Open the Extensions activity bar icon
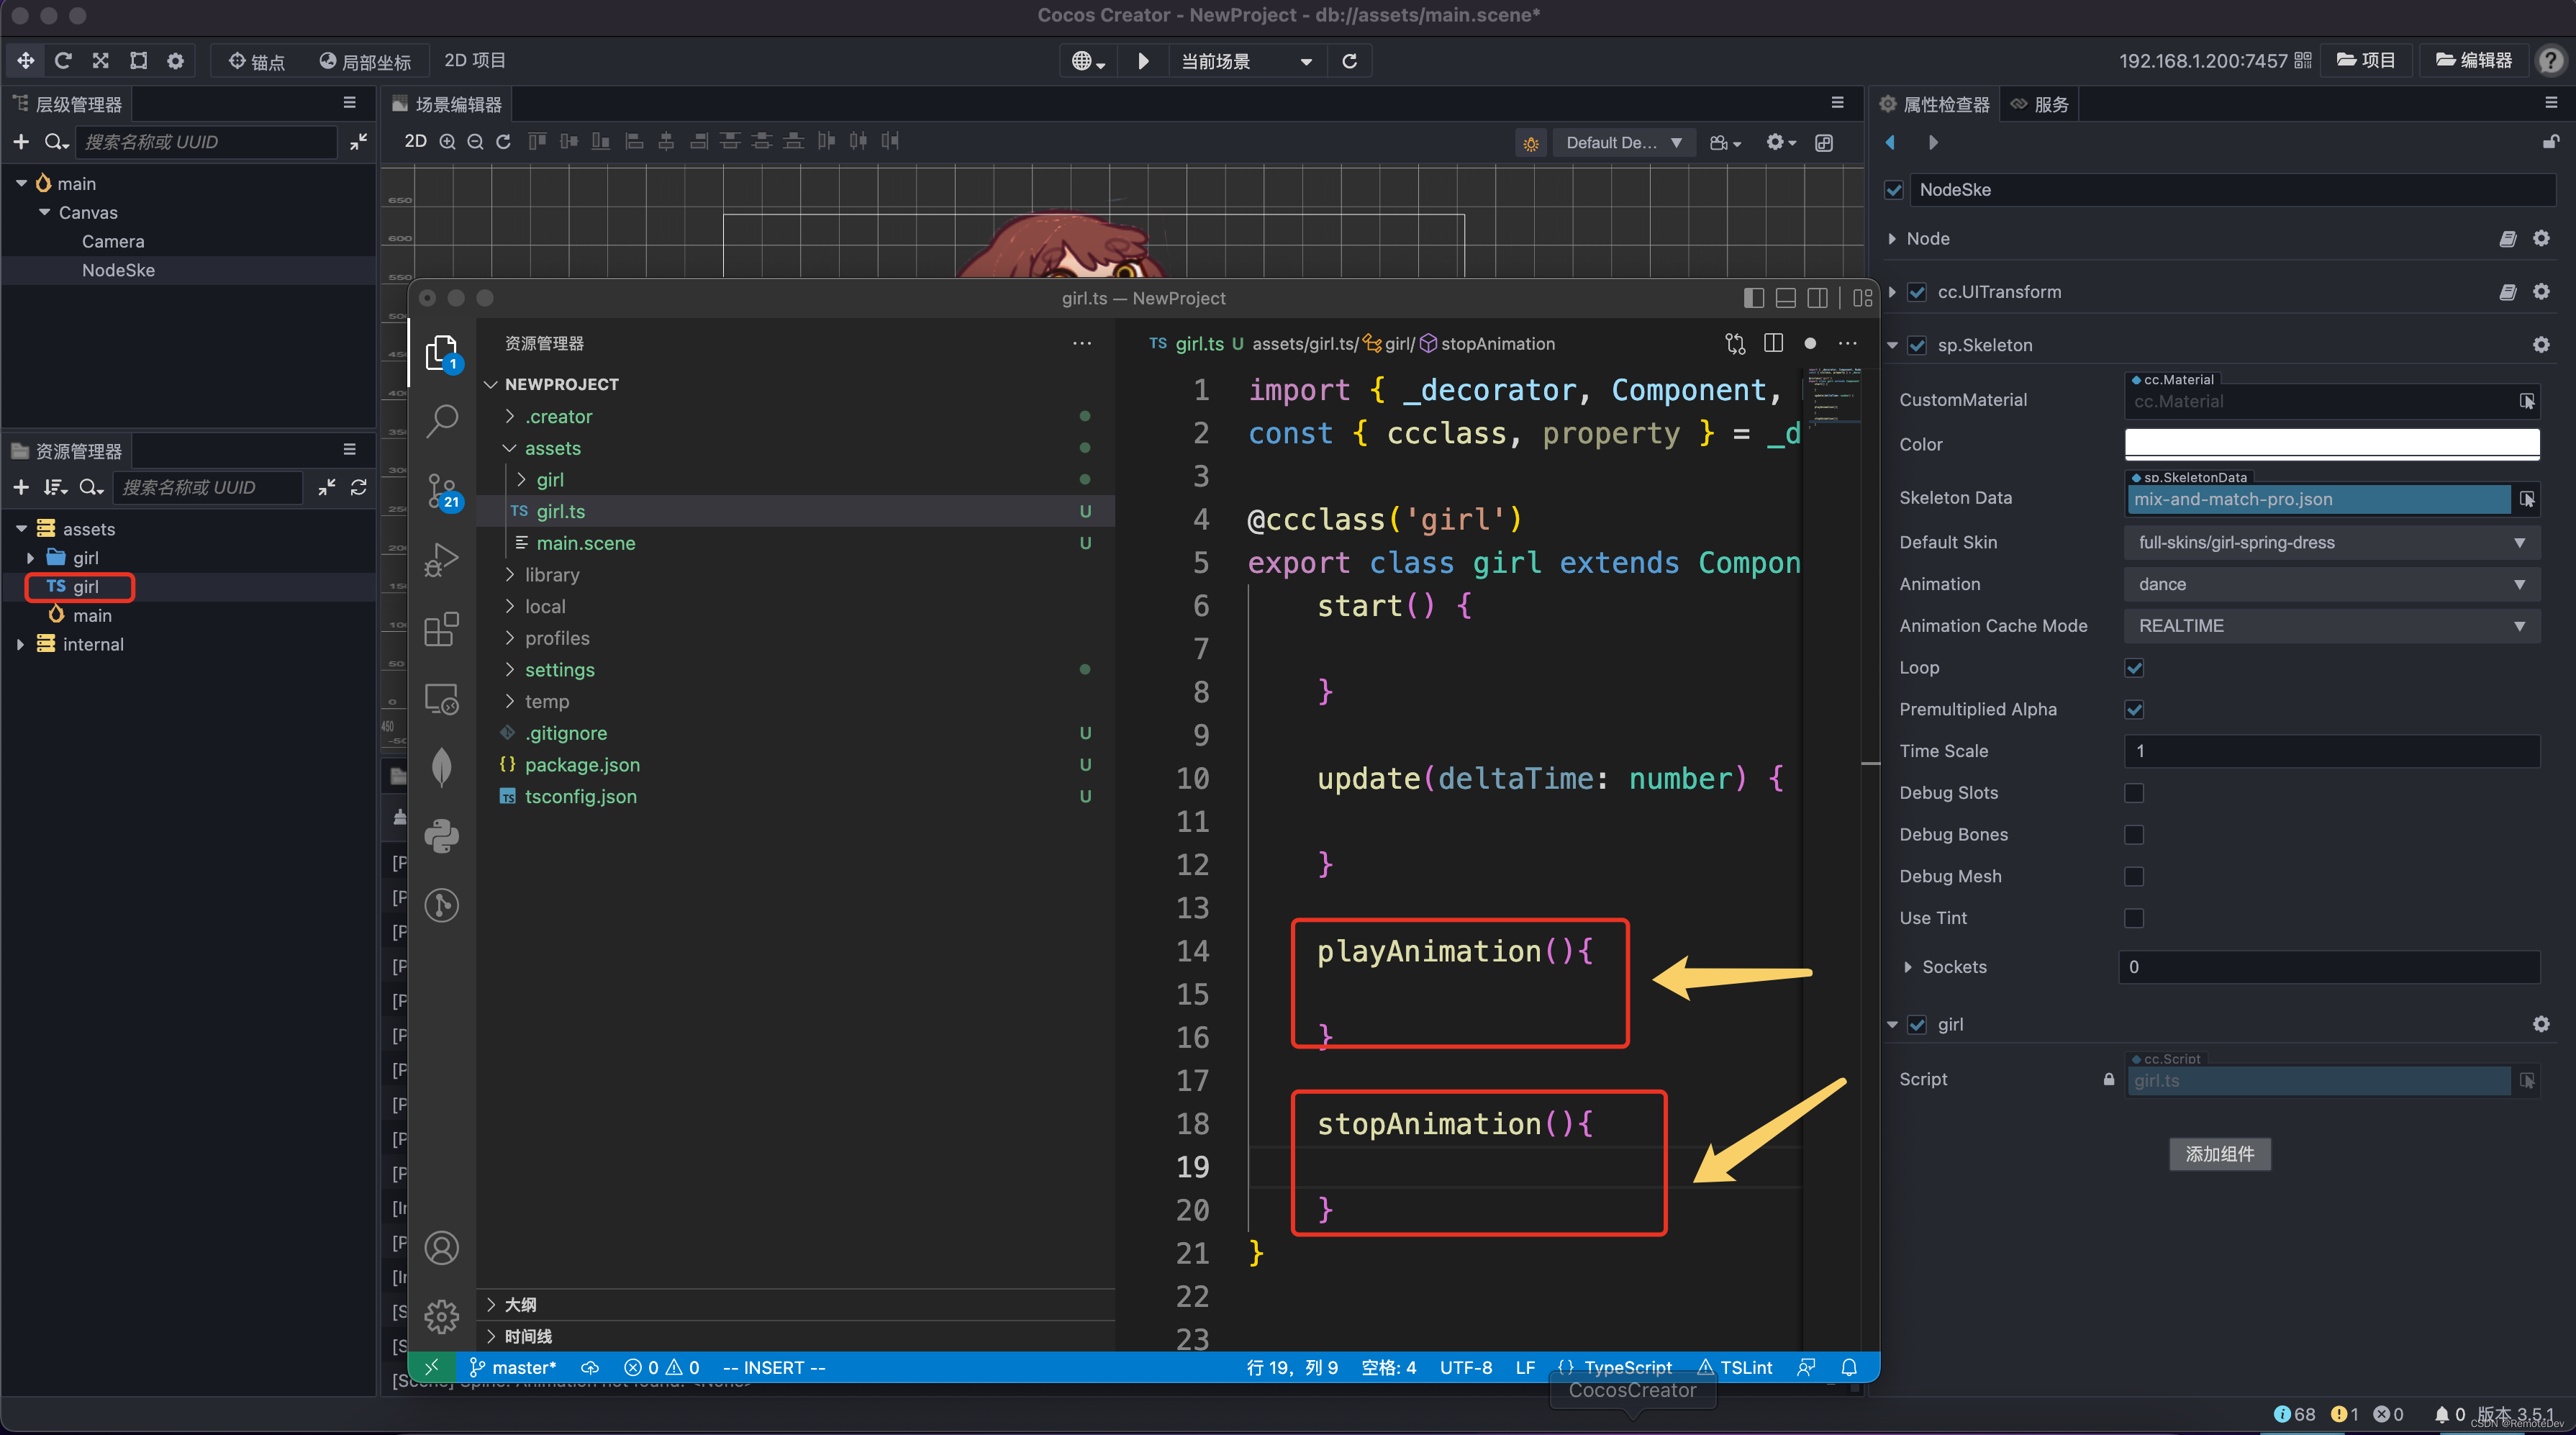The width and height of the screenshot is (2576, 1435). pyautogui.click(x=441, y=630)
